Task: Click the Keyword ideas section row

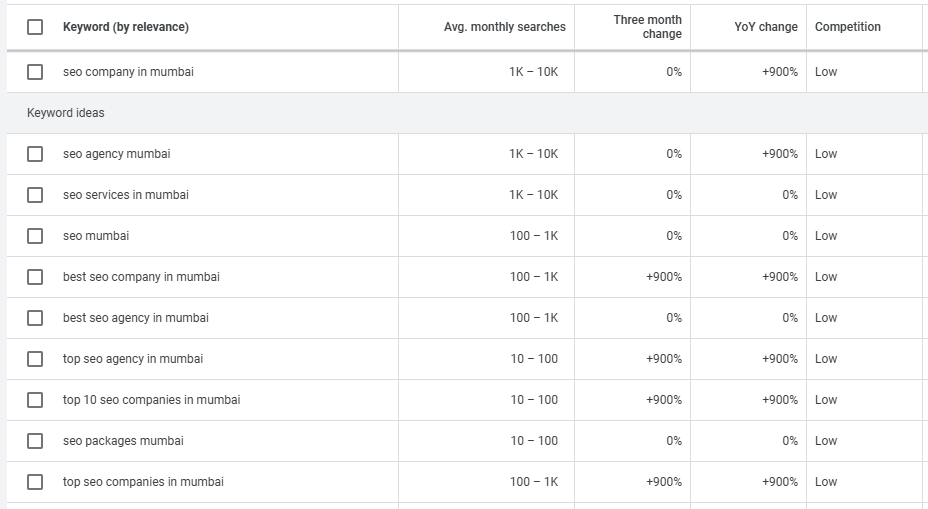Action: tap(66, 113)
